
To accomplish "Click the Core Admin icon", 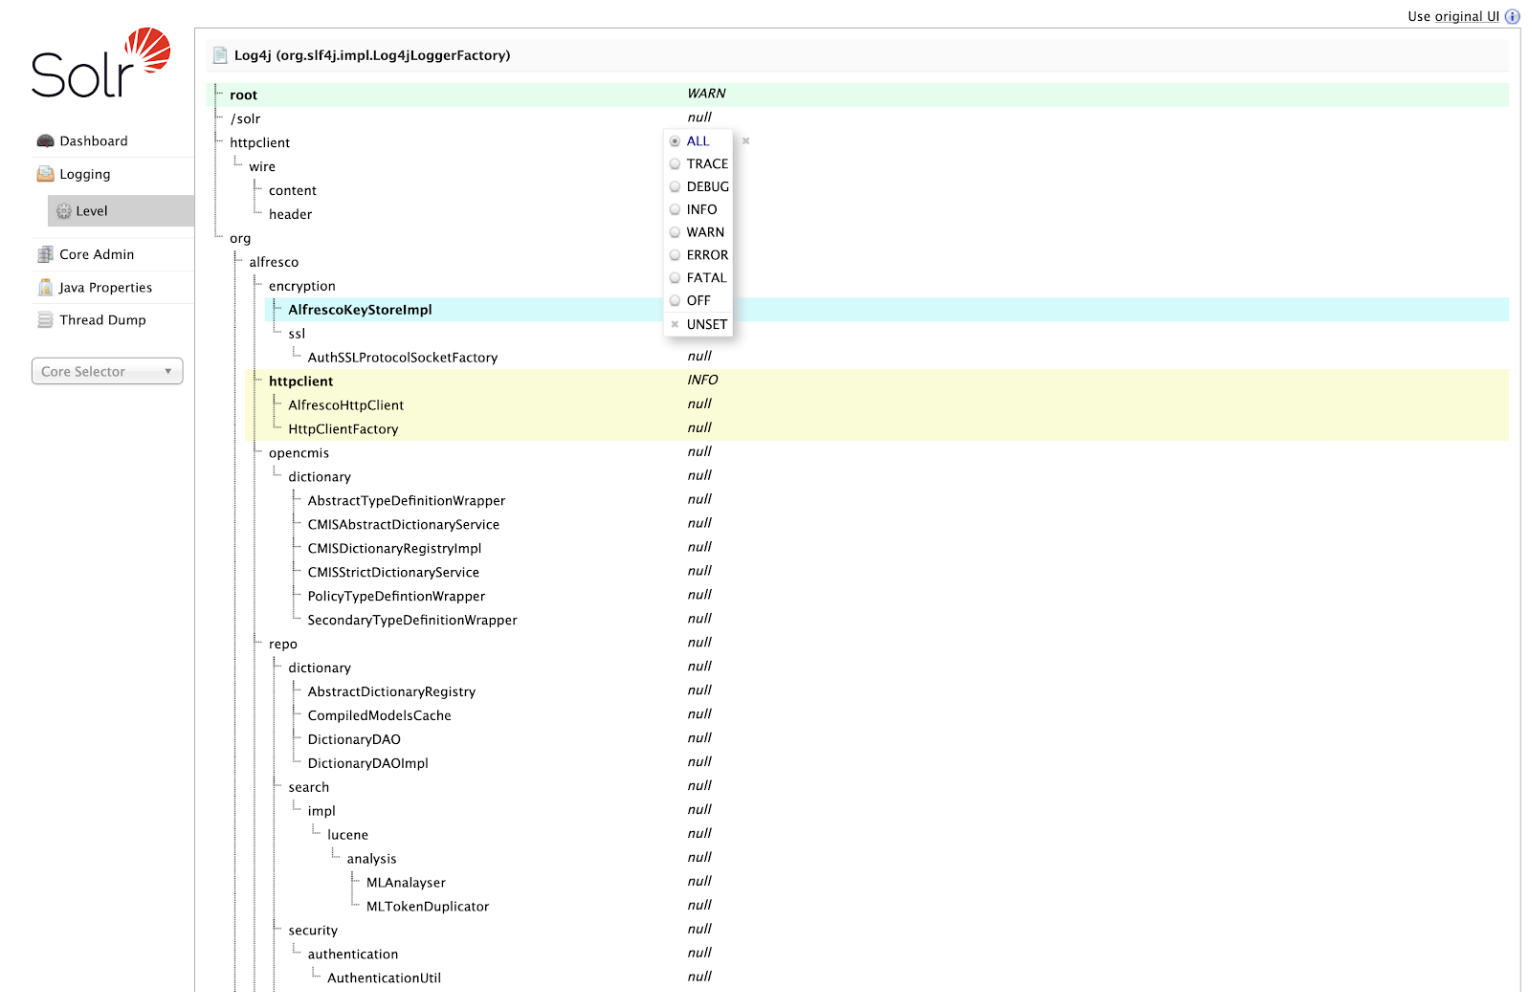I will pos(45,254).
